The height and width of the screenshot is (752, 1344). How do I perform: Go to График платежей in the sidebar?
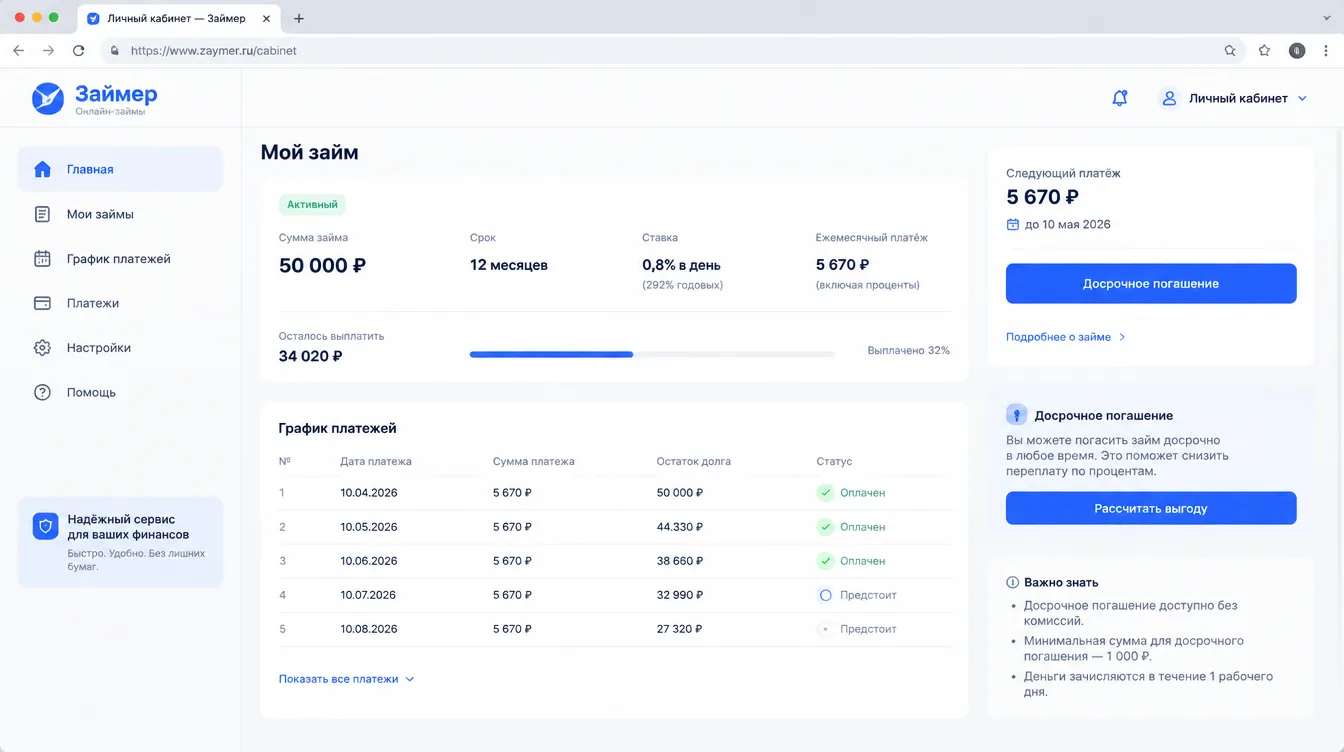[120, 258]
